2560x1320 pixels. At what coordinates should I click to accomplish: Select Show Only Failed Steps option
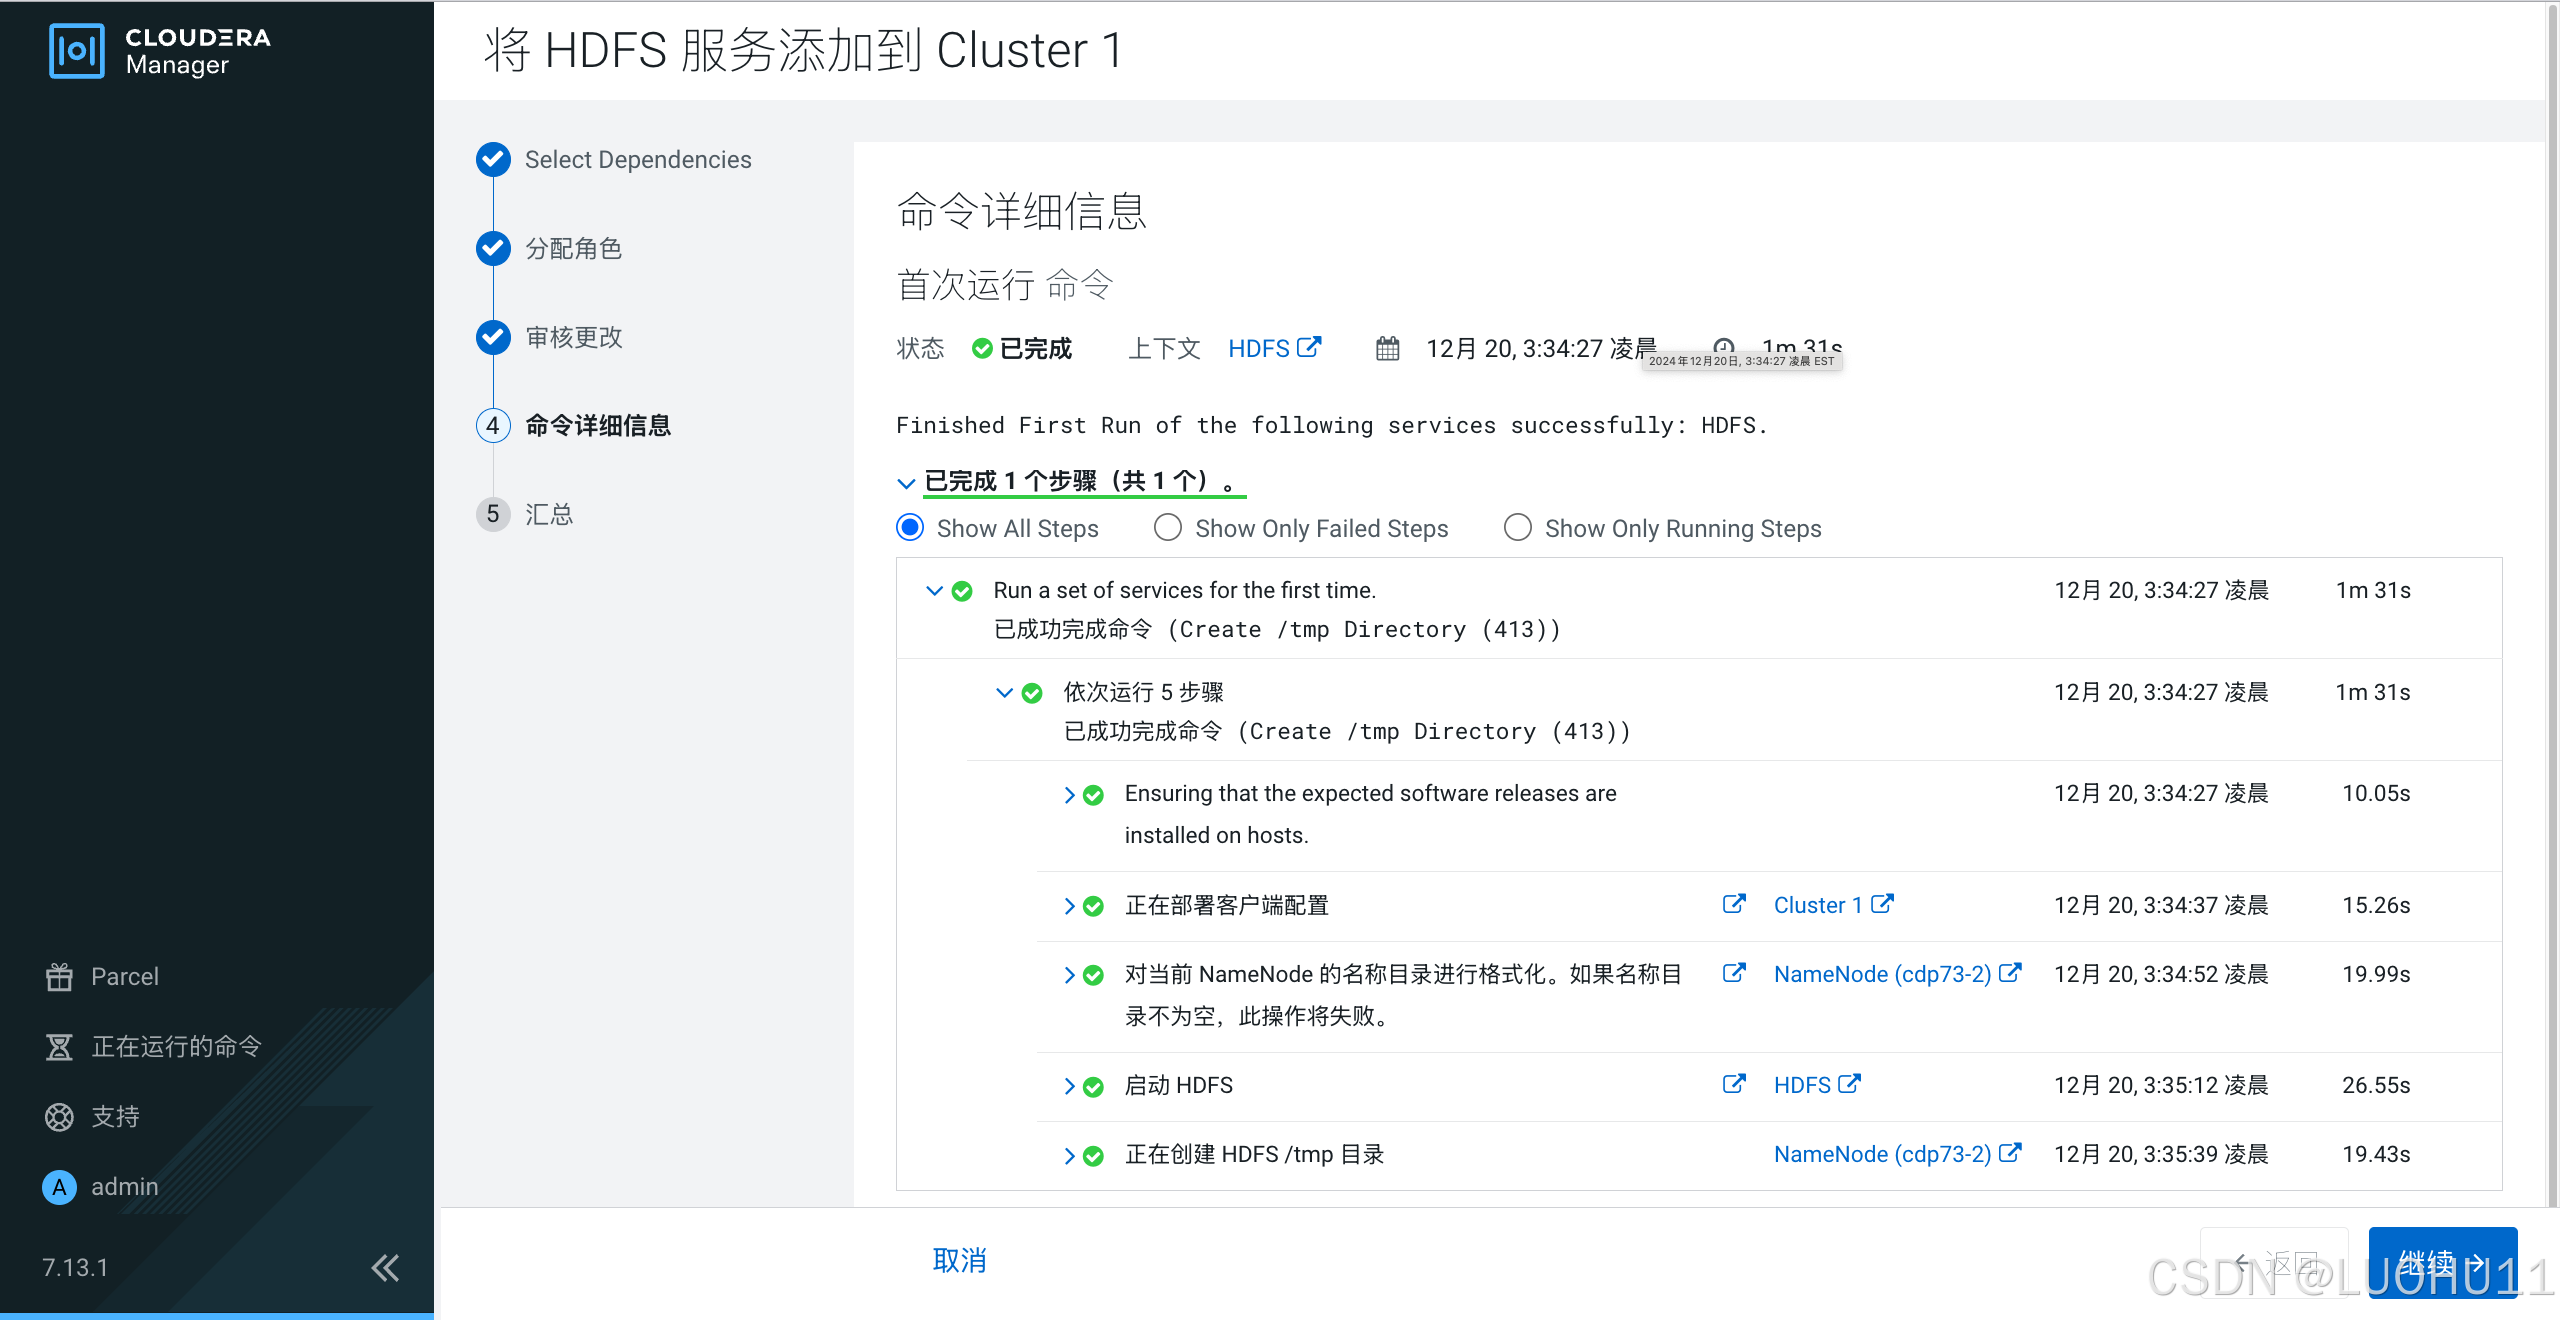pos(1168,528)
